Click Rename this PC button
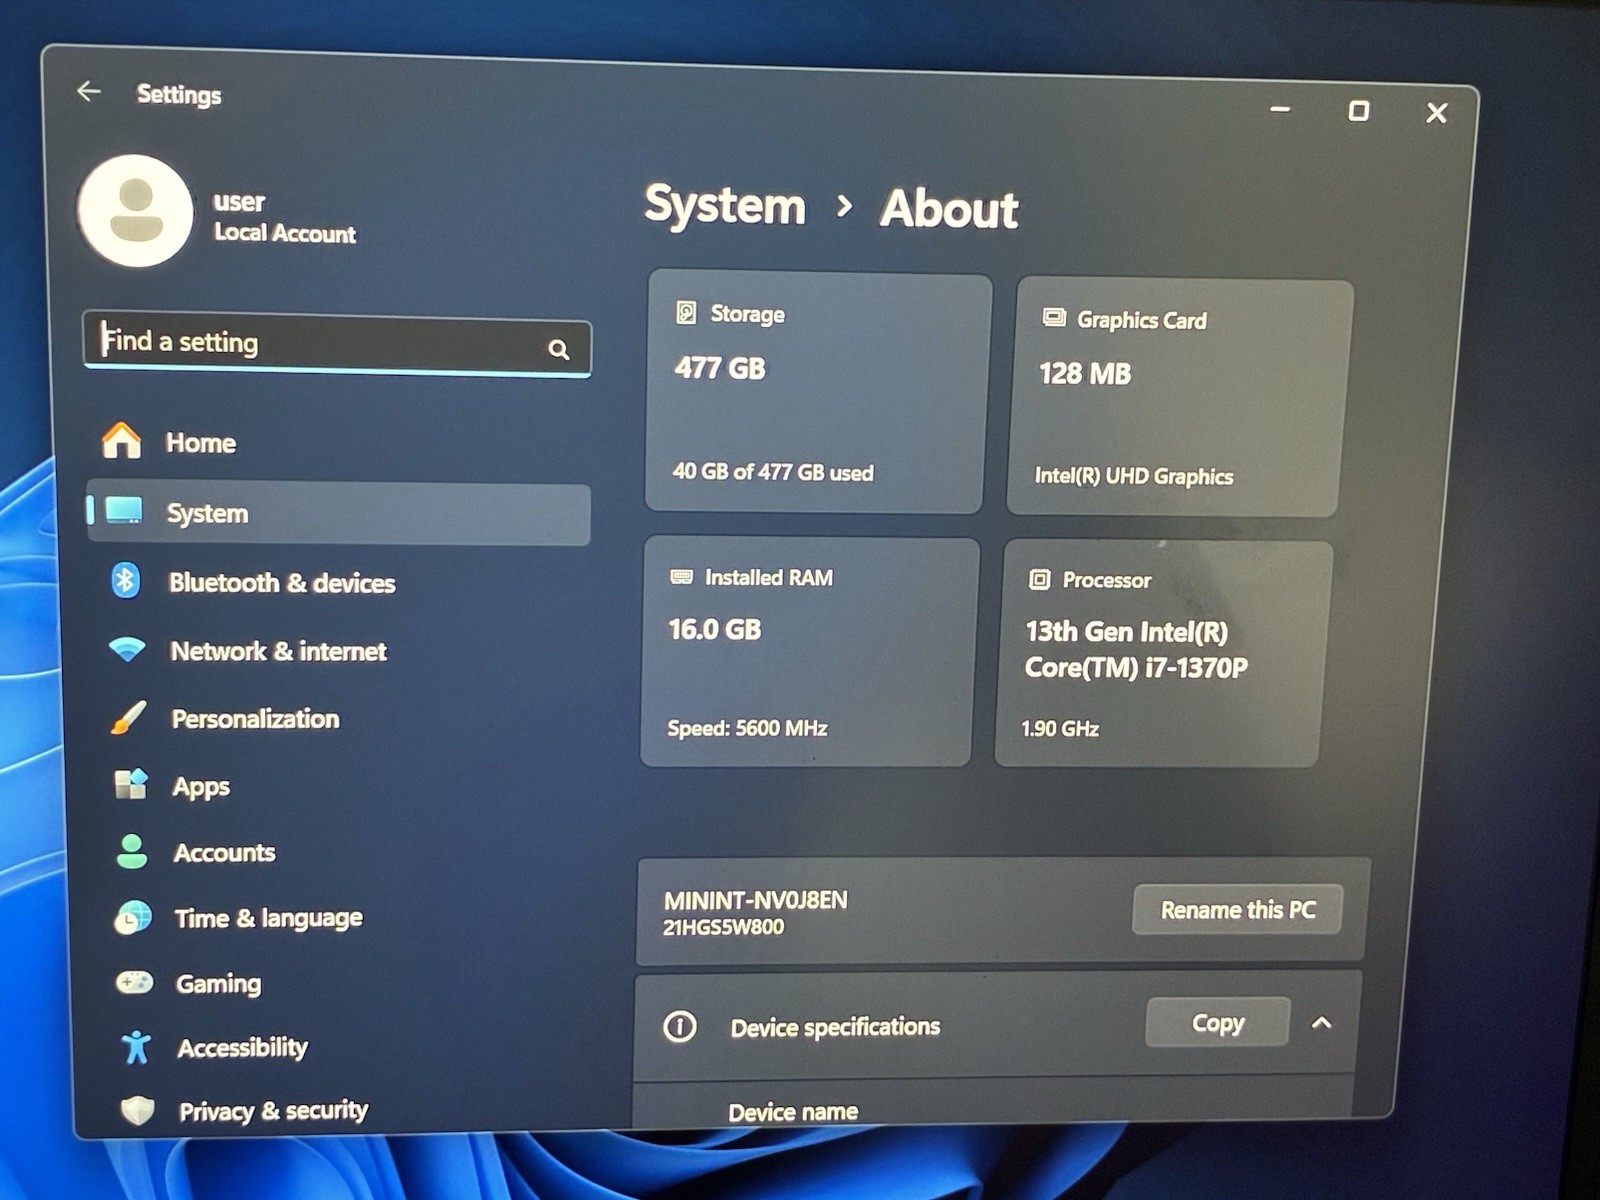Screen dimensions: 1600x1200 click(x=1237, y=909)
